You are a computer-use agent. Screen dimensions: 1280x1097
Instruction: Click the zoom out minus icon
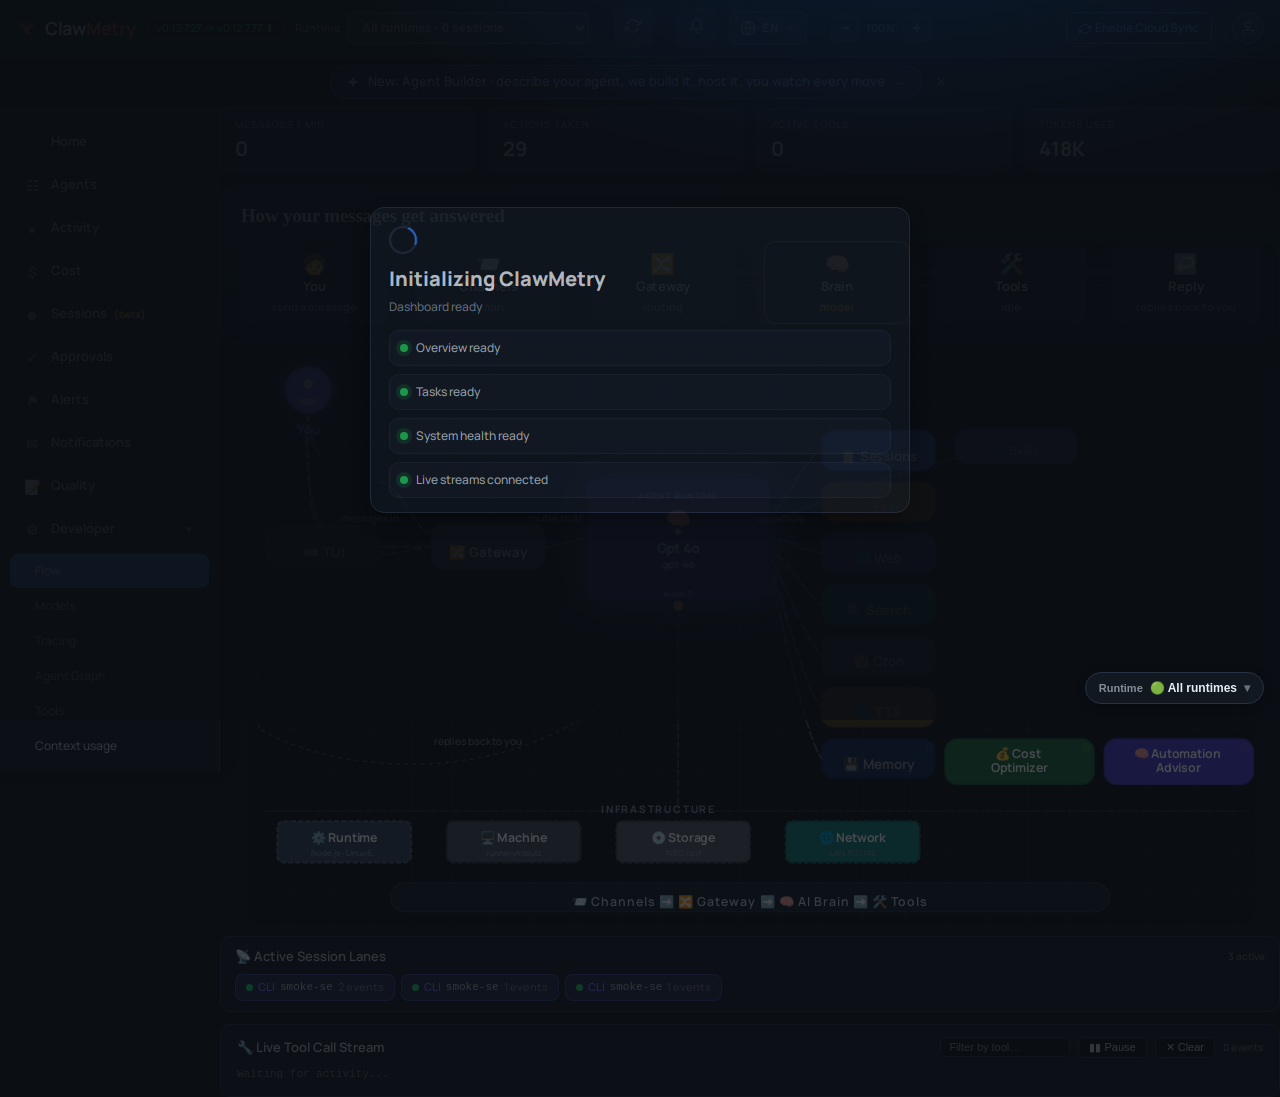click(845, 28)
